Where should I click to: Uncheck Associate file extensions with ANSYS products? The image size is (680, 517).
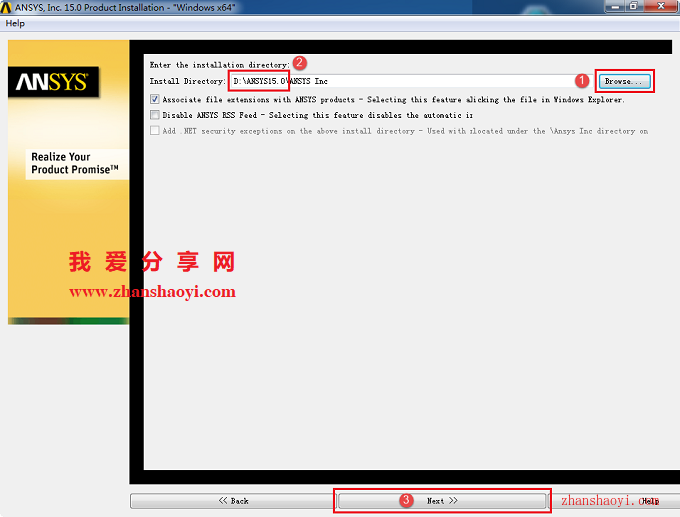tap(155, 99)
